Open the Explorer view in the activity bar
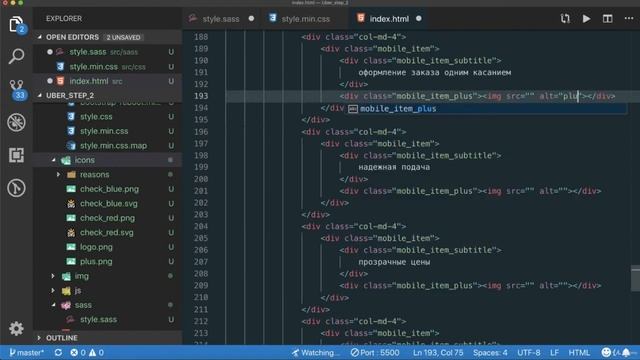 (16, 25)
